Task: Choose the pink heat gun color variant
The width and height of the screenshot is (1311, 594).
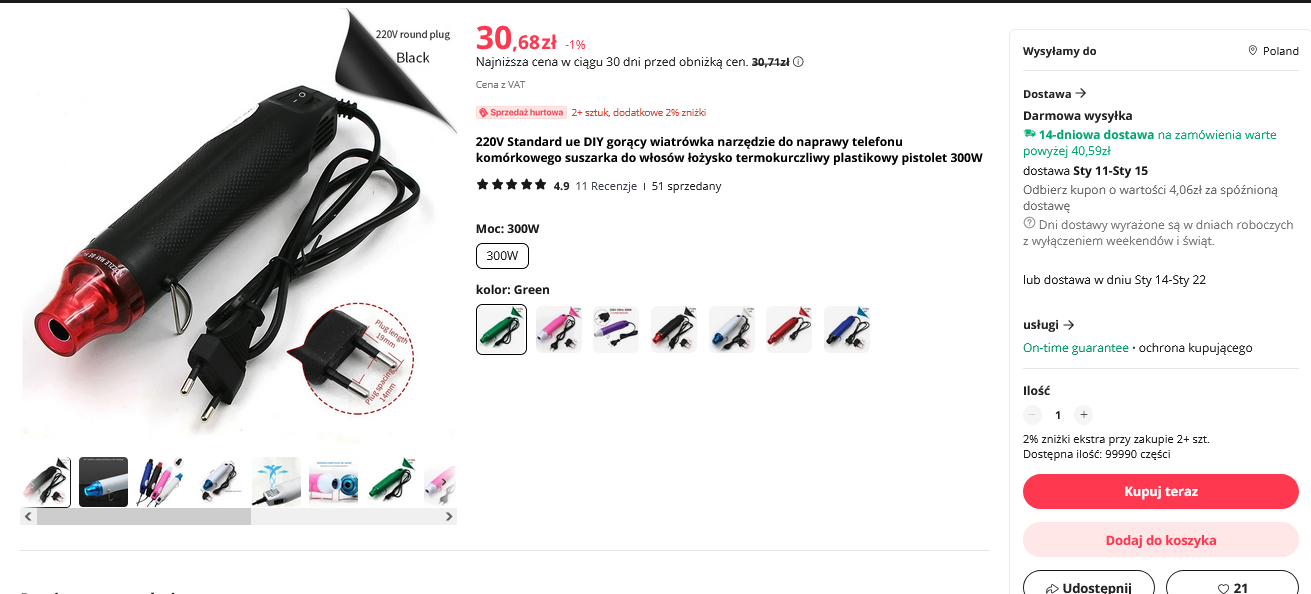Action: [559, 330]
